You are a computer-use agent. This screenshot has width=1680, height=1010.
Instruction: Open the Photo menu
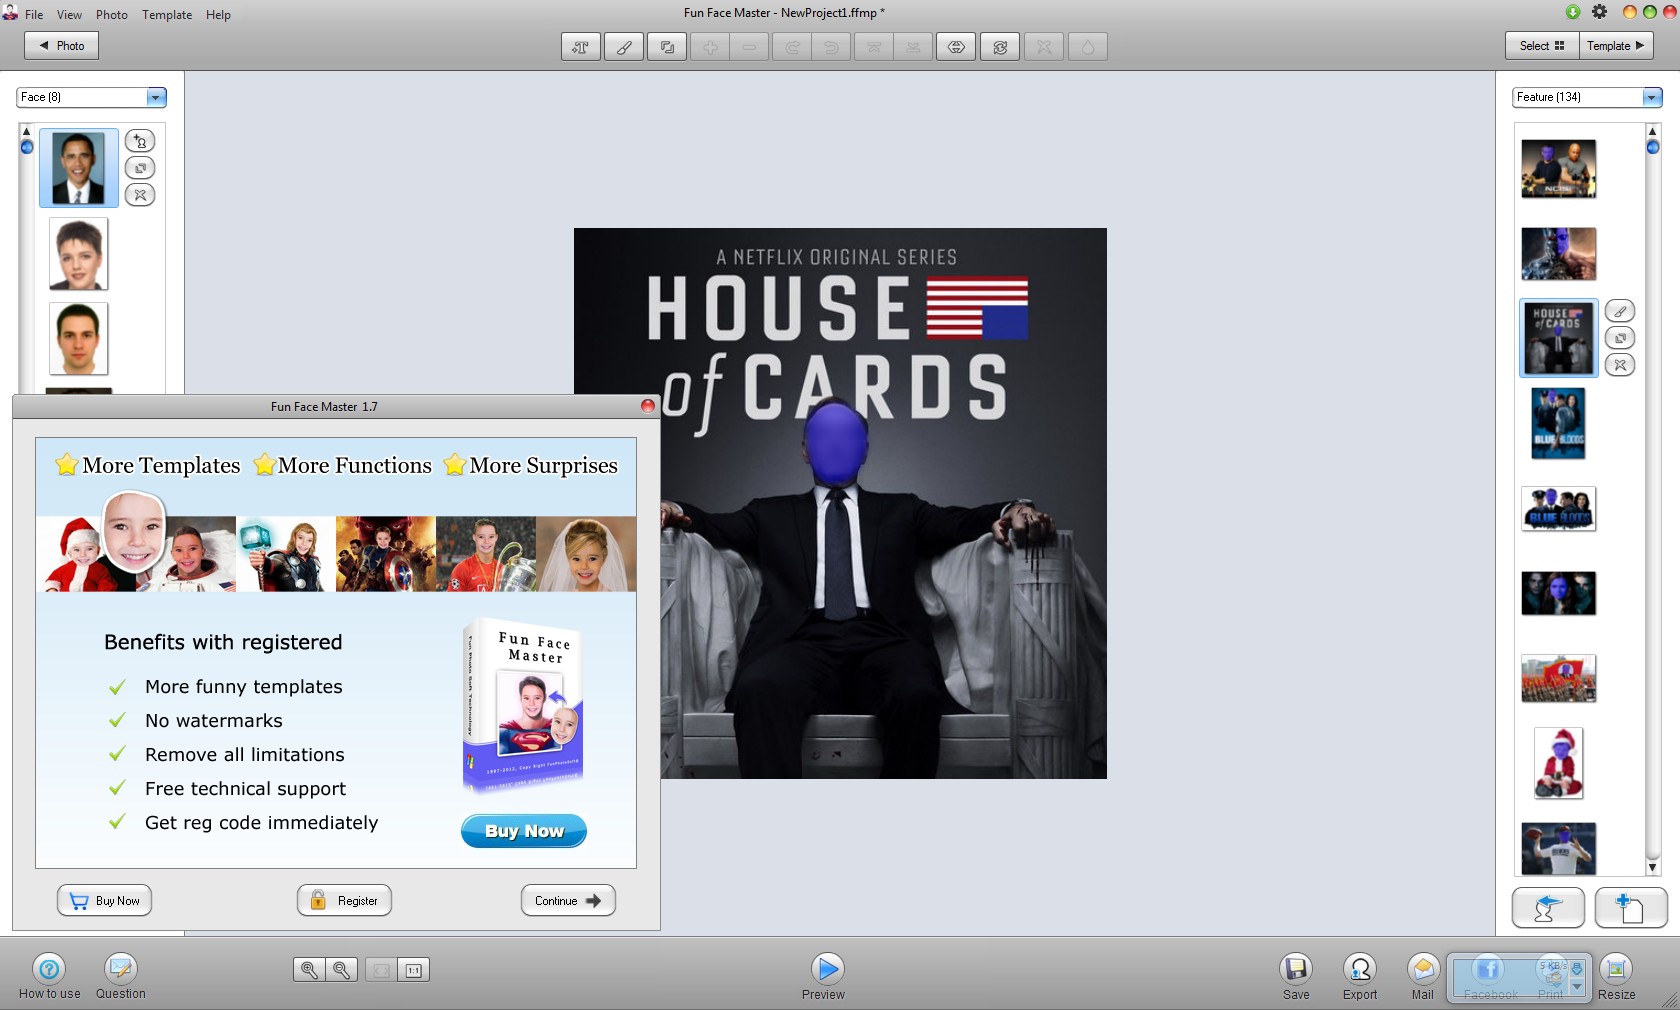[112, 15]
